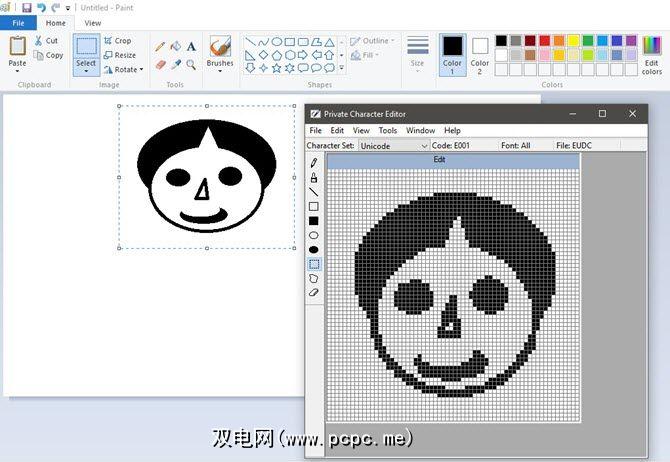Image resolution: width=670 pixels, height=462 pixels.
Task: Open the File tab in Paint
Action: [x=18, y=23]
